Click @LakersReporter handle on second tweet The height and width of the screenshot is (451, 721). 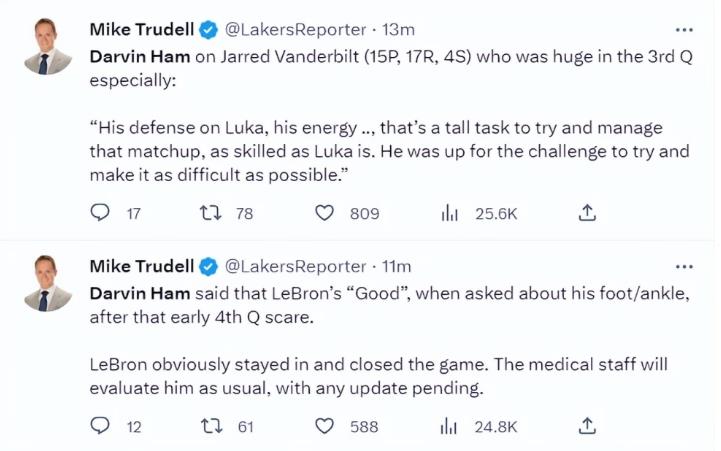pyautogui.click(x=295, y=266)
